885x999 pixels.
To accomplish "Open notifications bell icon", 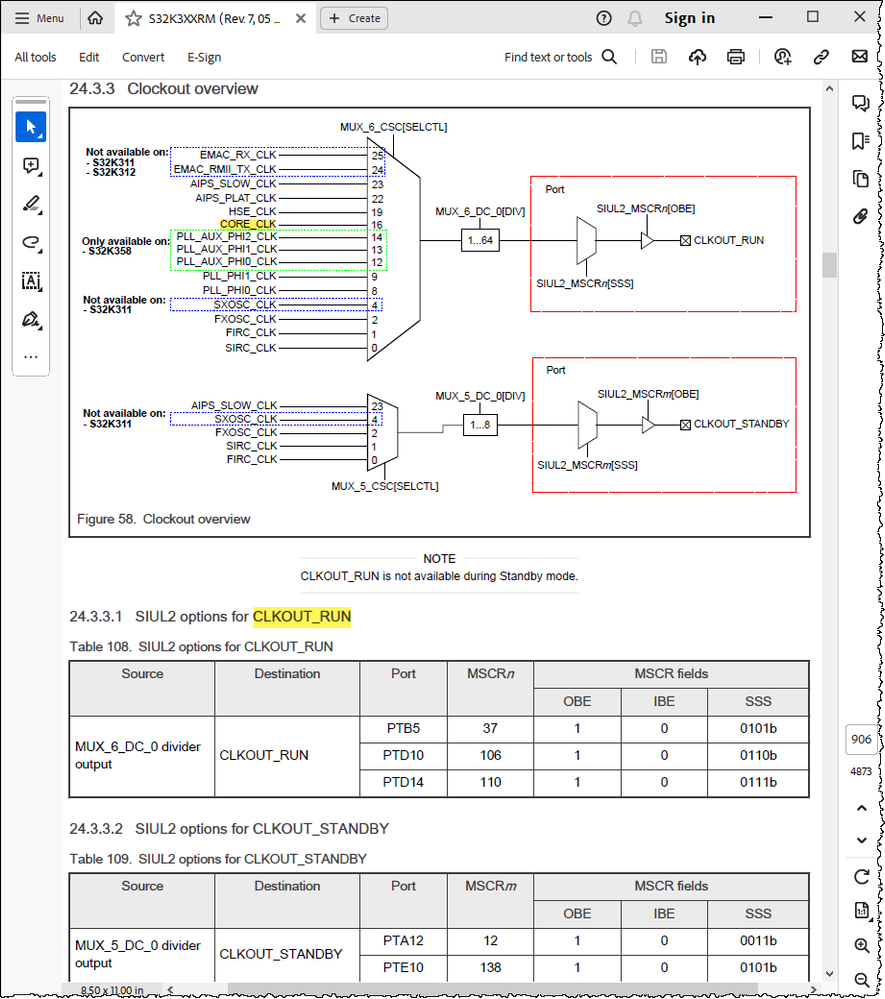I will (x=635, y=18).
